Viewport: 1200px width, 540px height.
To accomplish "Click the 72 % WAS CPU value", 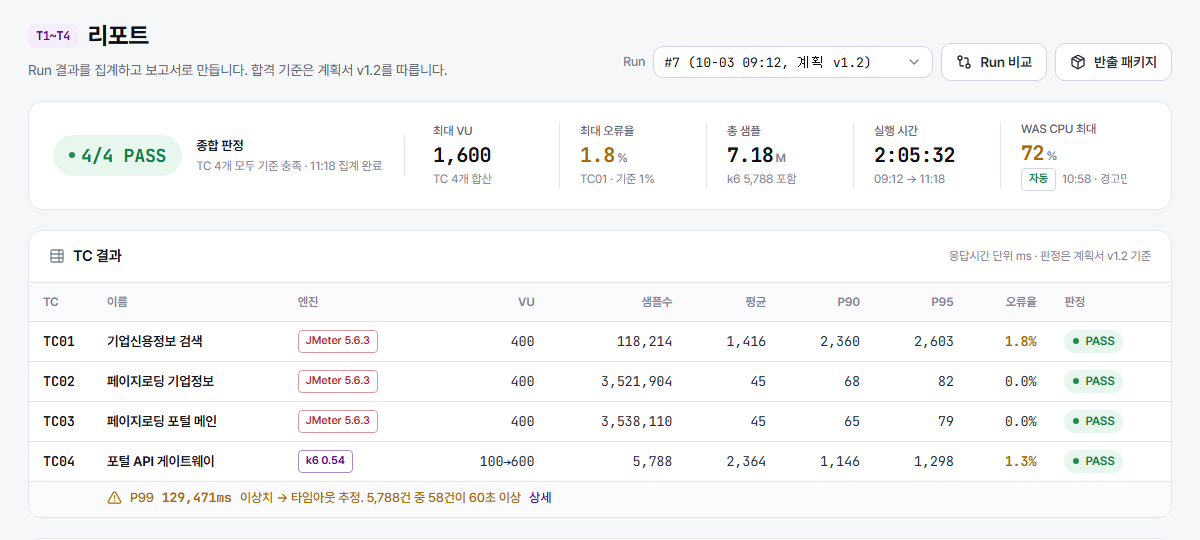I will [1039, 153].
